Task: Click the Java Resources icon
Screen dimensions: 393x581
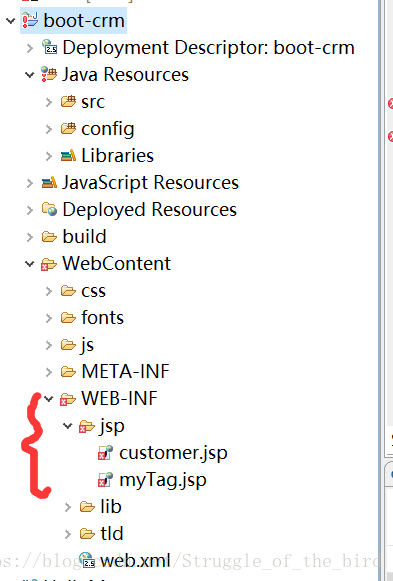Action: click(49, 74)
